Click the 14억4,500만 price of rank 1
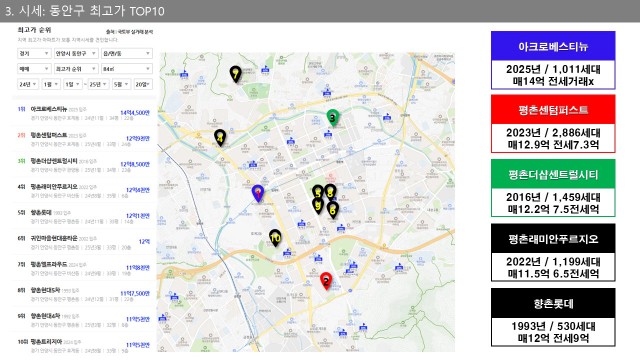 [135, 113]
